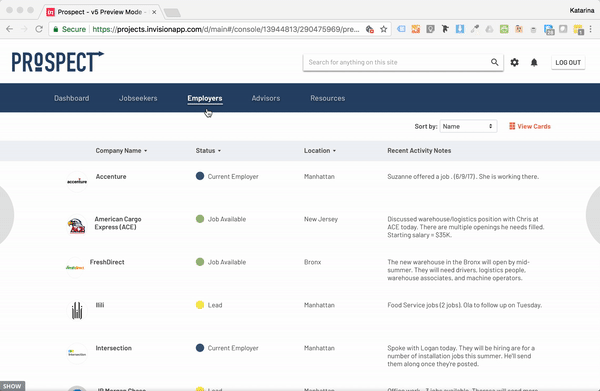The width and height of the screenshot is (600, 391).
Task: Click the Katarina profile name
Action: pyautogui.click(x=582, y=10)
